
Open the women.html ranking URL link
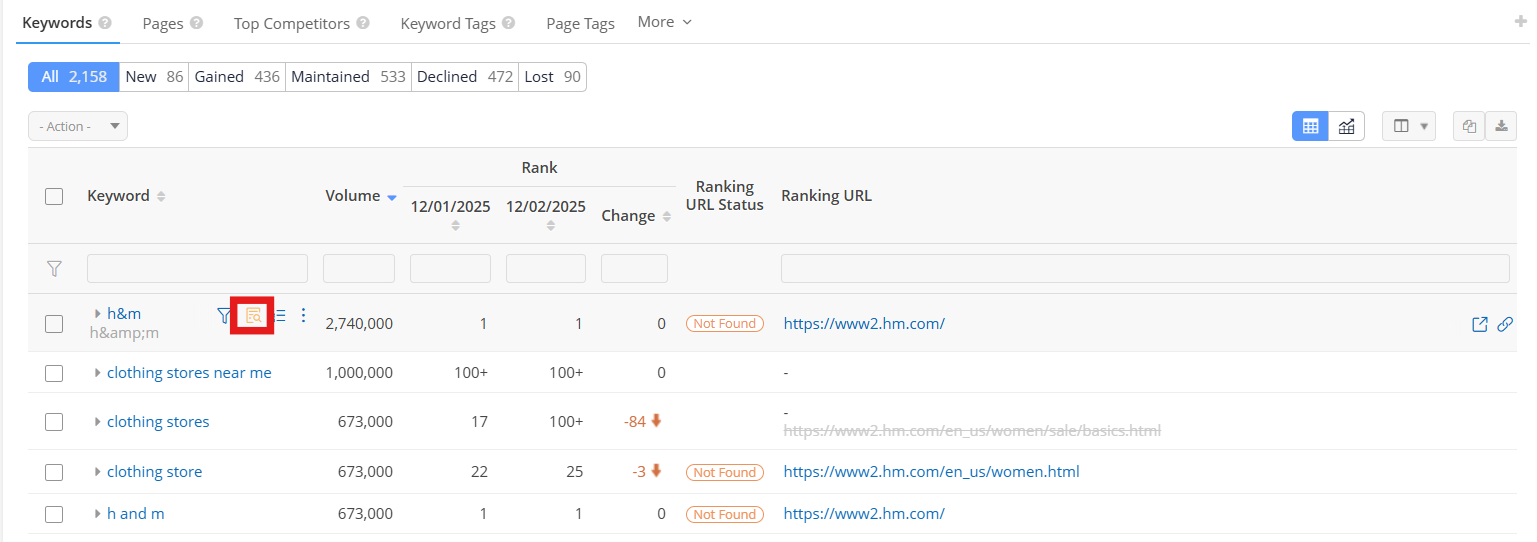click(931, 472)
